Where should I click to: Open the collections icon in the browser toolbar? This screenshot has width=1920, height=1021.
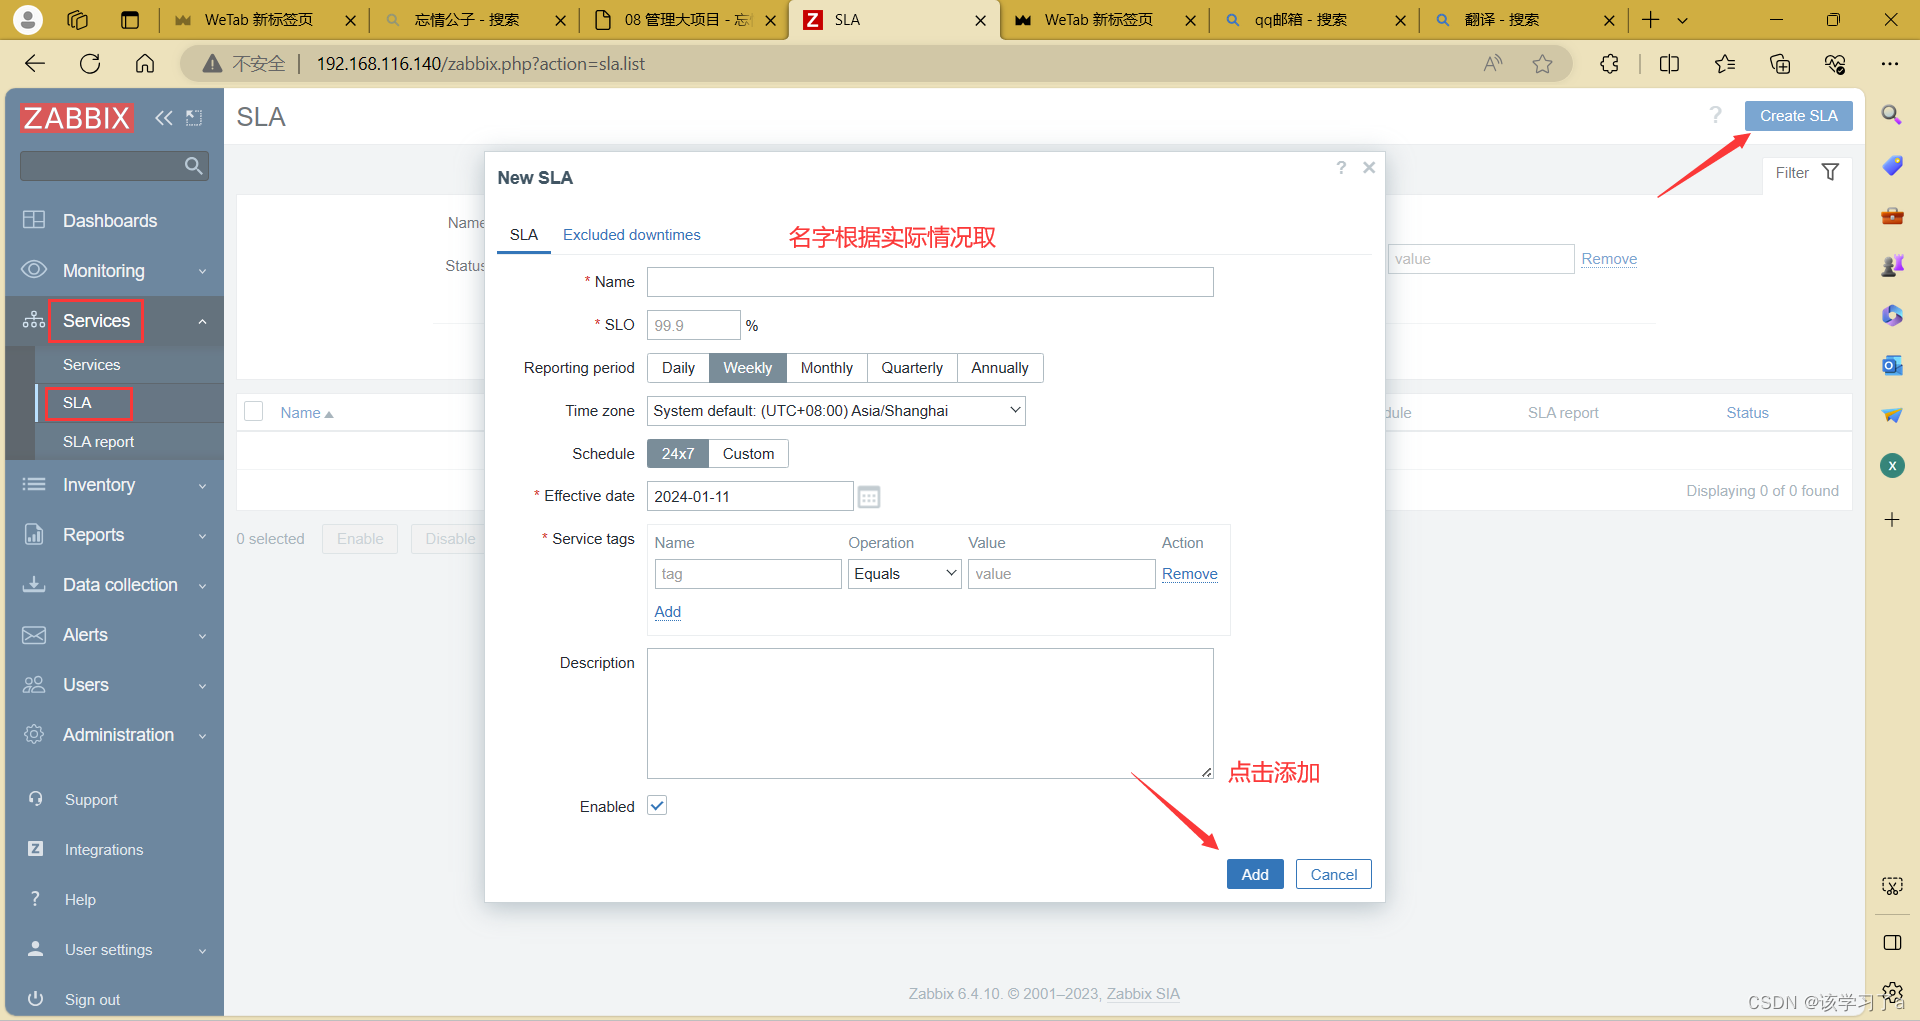pyautogui.click(x=1780, y=64)
